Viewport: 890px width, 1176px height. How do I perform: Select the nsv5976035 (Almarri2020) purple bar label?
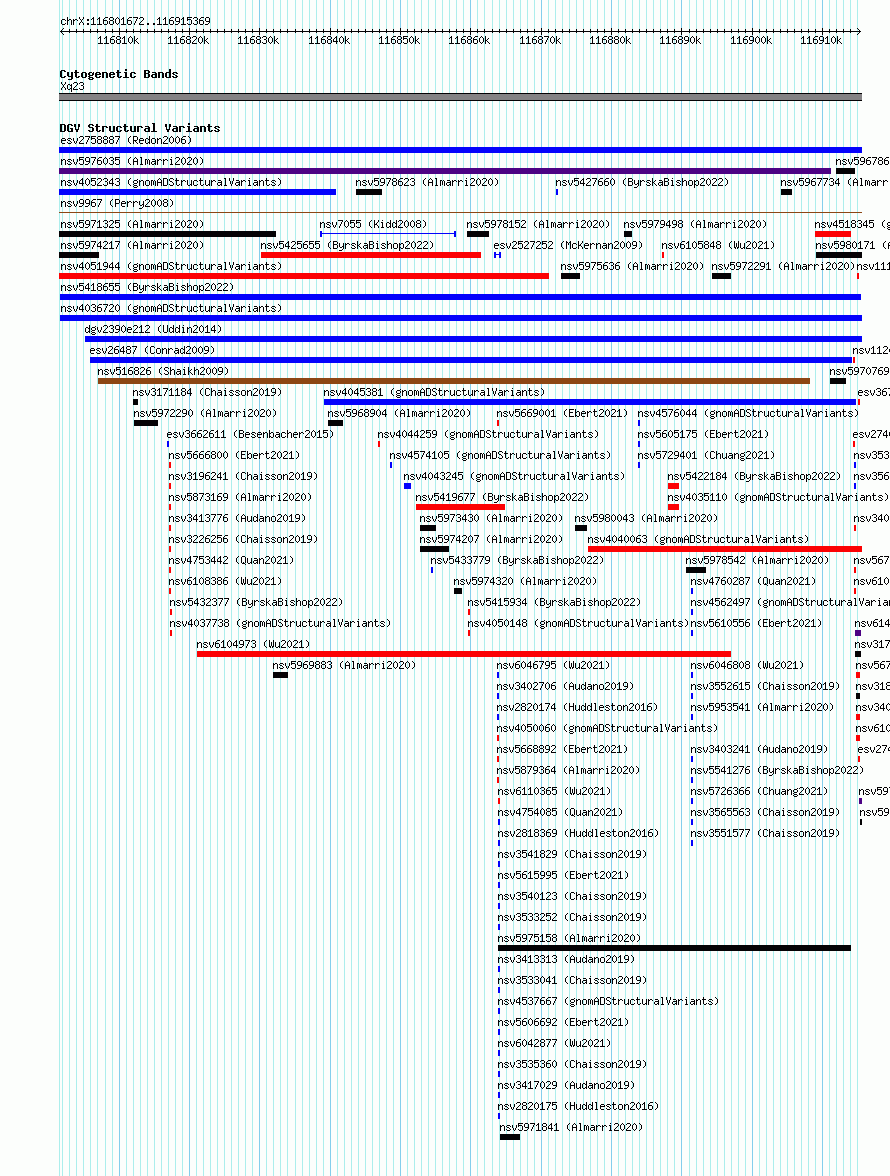[132, 161]
